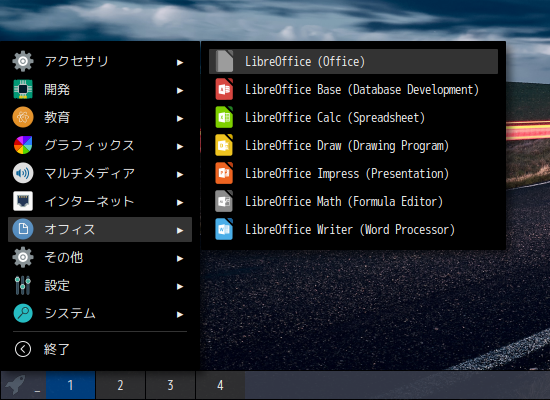Expand the システム submenu arrow
550x400 pixels.
pyautogui.click(x=180, y=314)
